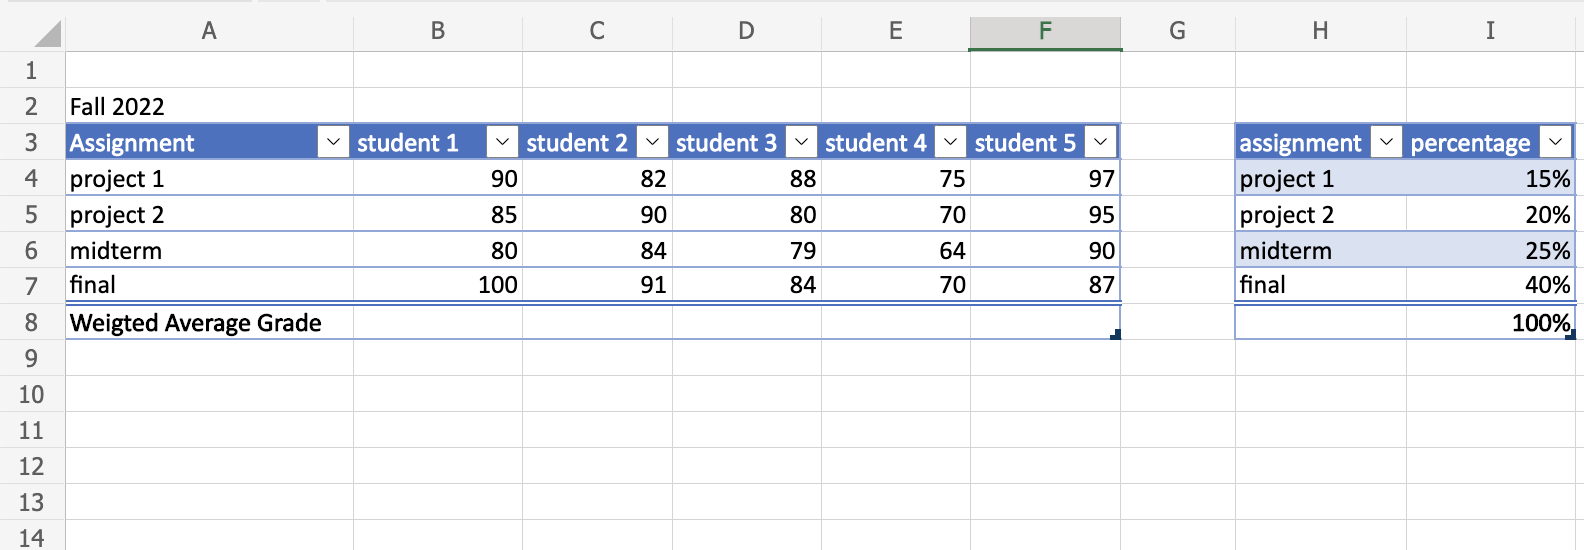Click 'project 1' in the percentage table

point(1321,178)
